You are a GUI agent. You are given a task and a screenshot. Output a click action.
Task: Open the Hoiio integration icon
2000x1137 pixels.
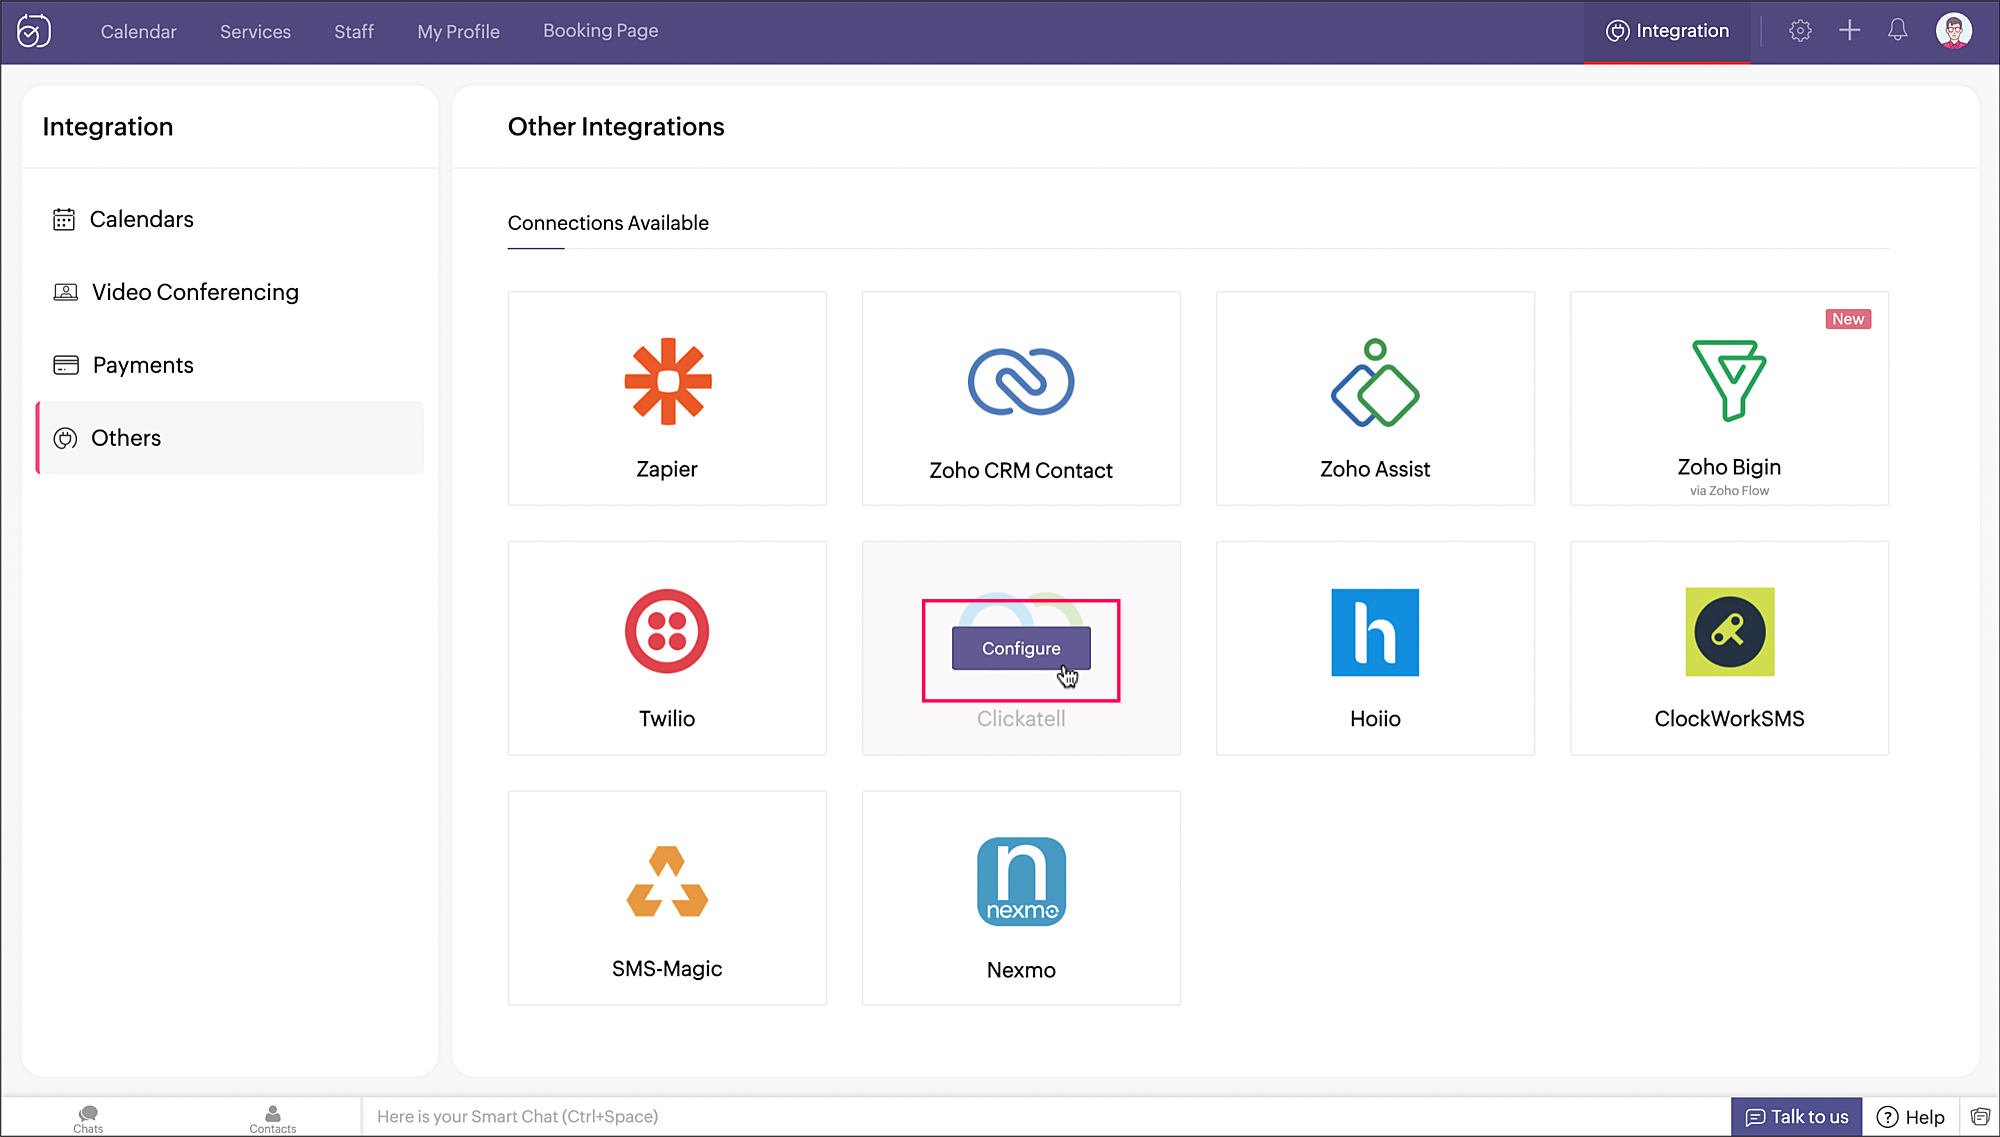pyautogui.click(x=1375, y=632)
